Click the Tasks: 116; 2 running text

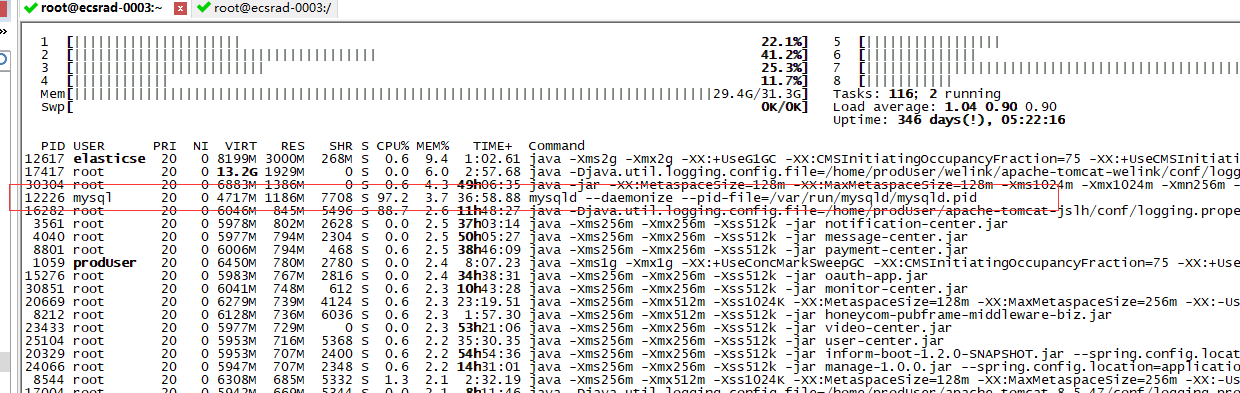(917, 93)
